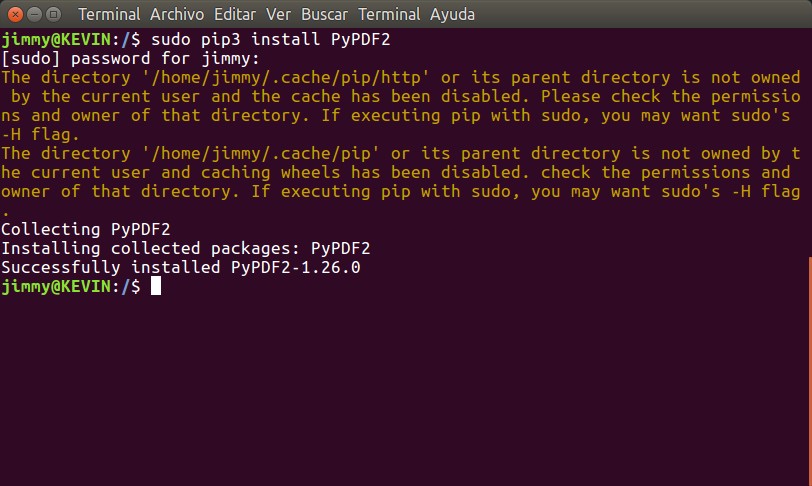Click the empty terminal area below the prompt
The image size is (812, 486).
point(400,390)
